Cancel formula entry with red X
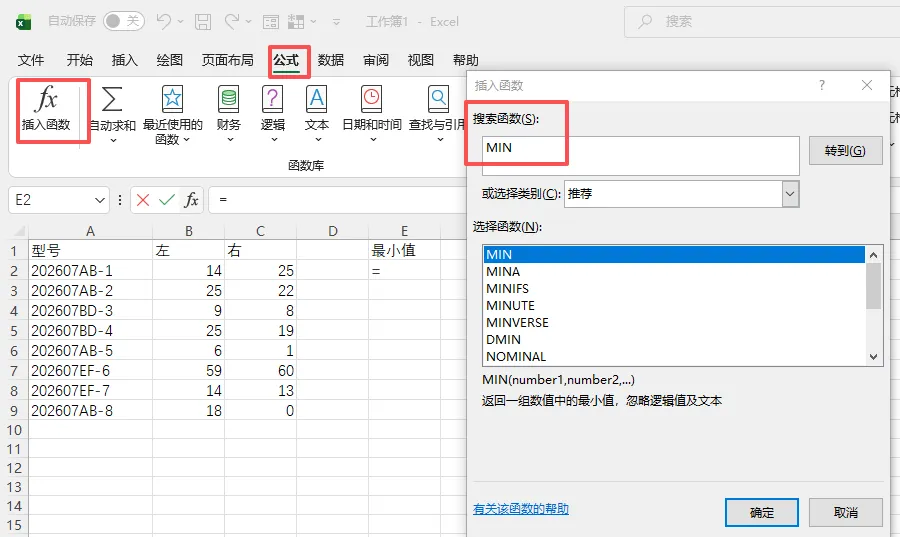Viewport: 900px width, 537px height. pyautogui.click(x=143, y=200)
